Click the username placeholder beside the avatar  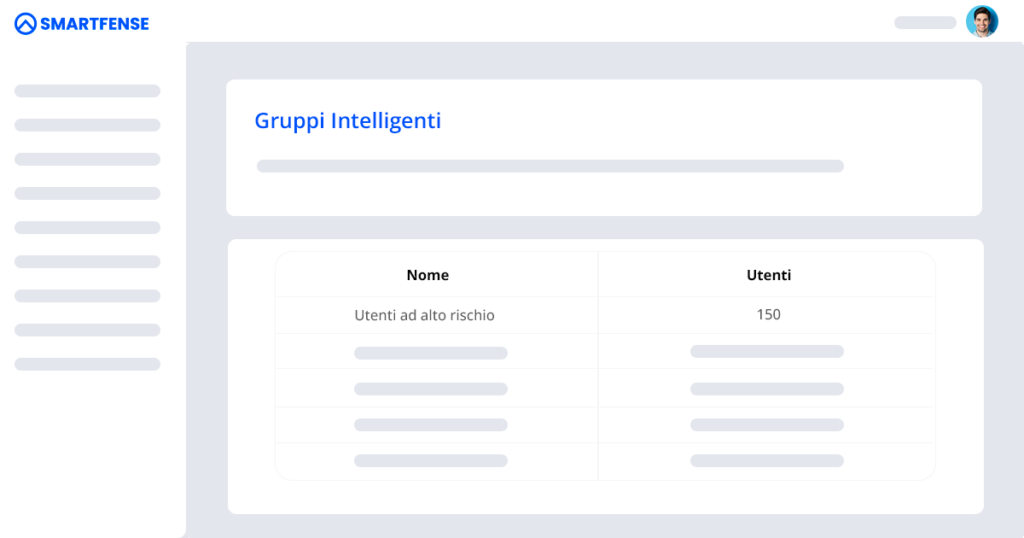tap(925, 23)
